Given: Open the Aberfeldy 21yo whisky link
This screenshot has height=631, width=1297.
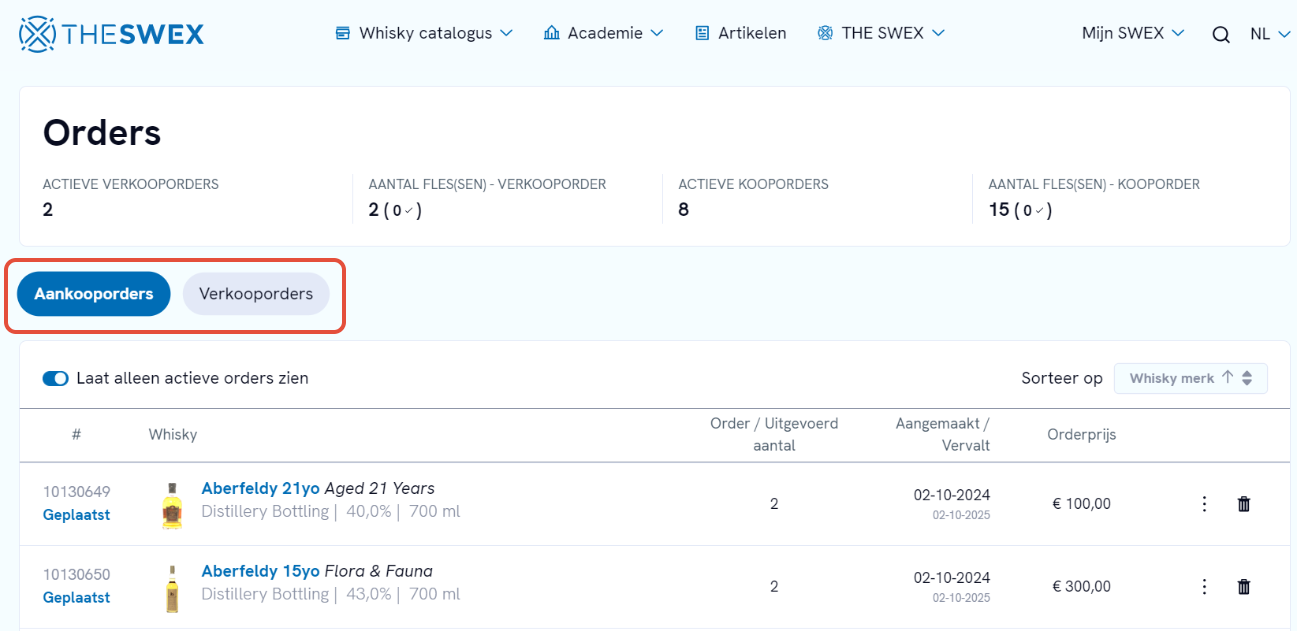Looking at the screenshot, I should (261, 488).
